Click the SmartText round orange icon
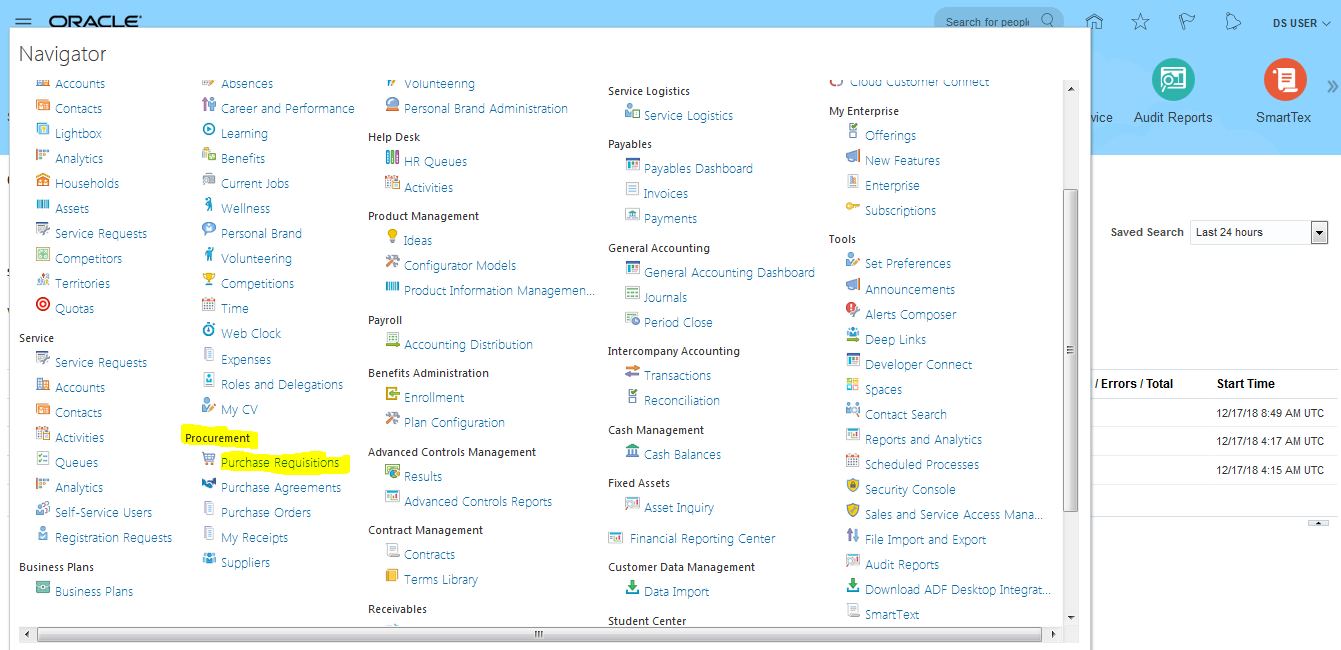This screenshot has height=650, width=1341. coord(1285,80)
